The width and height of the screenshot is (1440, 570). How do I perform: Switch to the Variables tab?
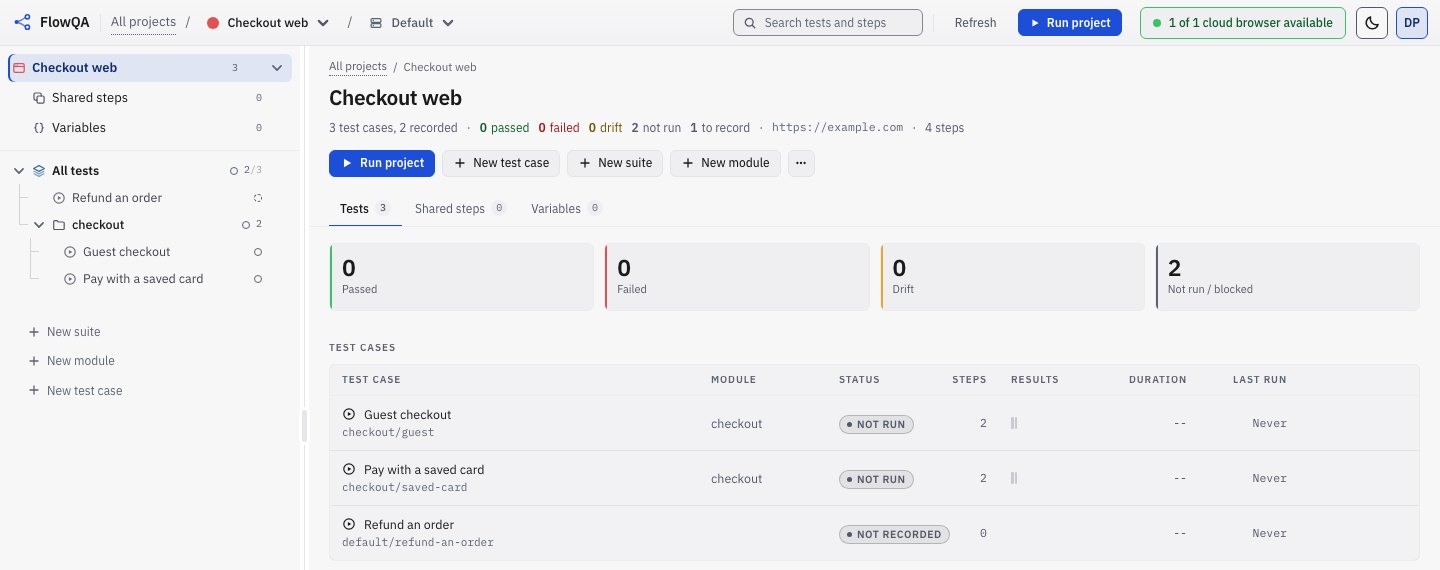click(x=566, y=209)
